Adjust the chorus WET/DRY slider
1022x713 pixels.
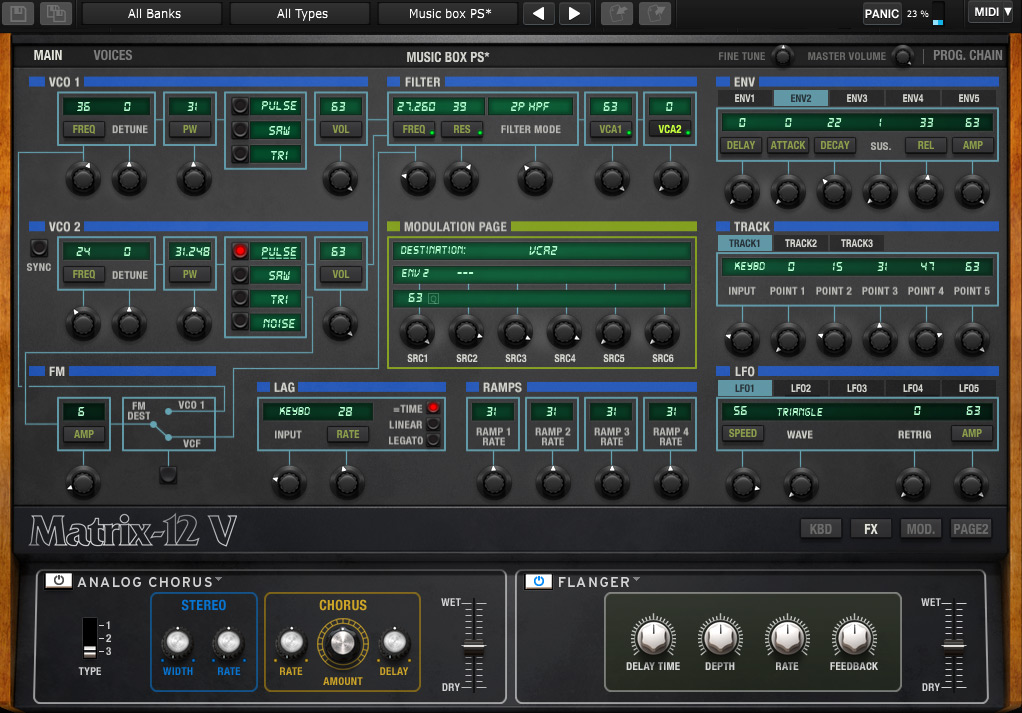coord(474,648)
